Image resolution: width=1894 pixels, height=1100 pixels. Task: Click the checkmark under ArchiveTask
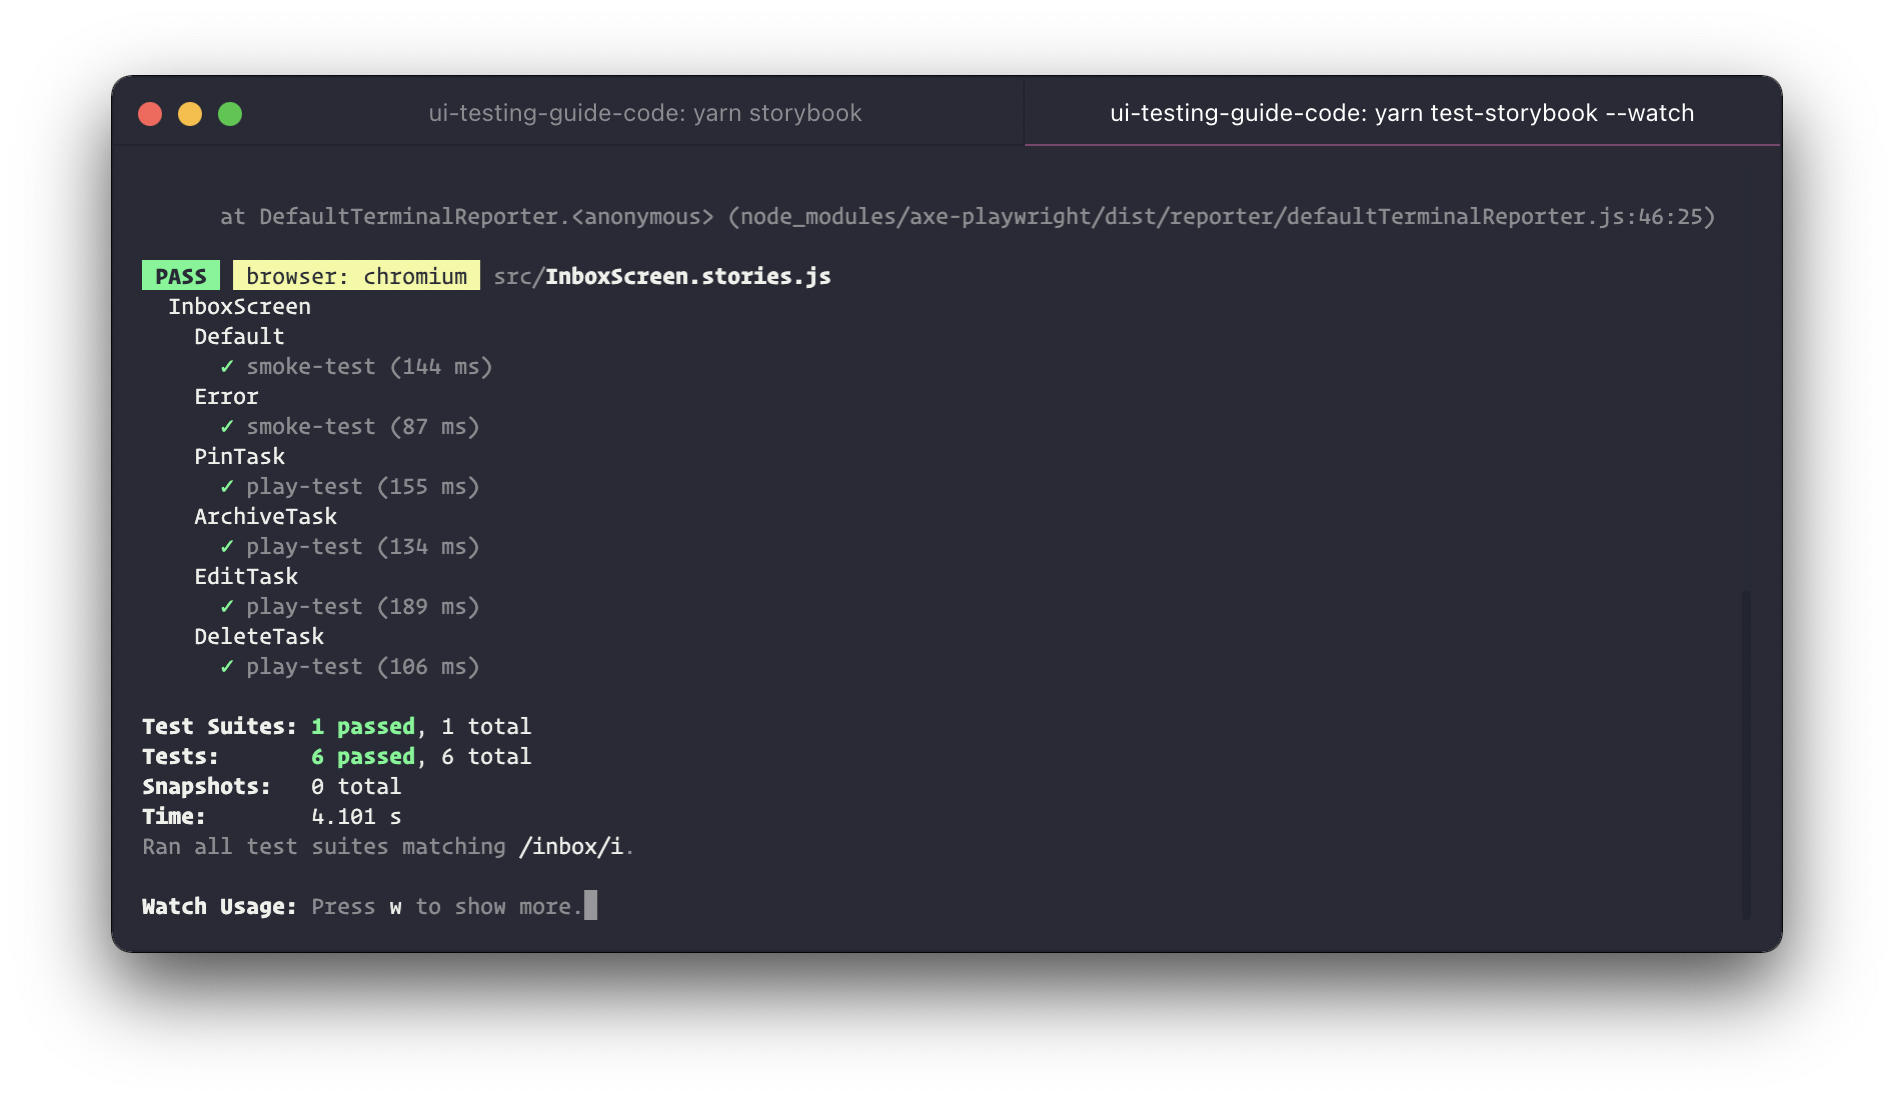(x=227, y=547)
